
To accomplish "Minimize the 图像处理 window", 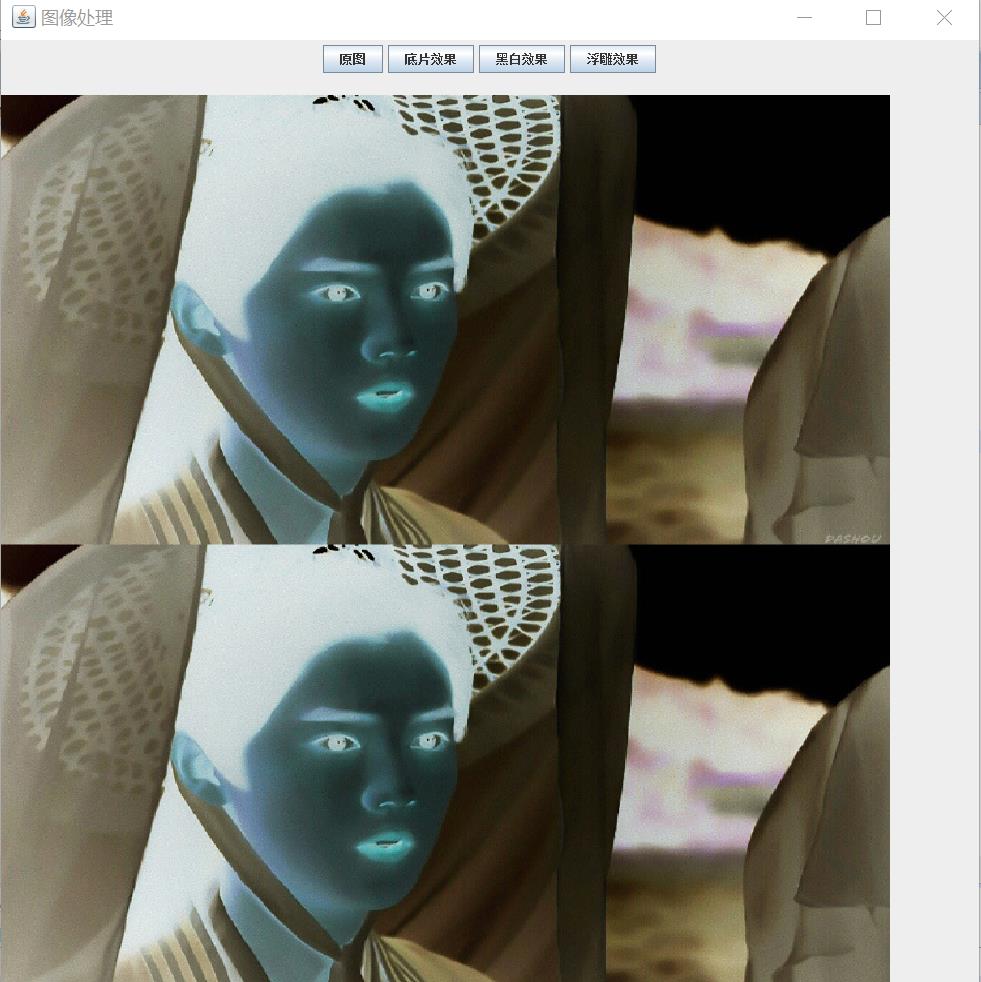I will (804, 18).
